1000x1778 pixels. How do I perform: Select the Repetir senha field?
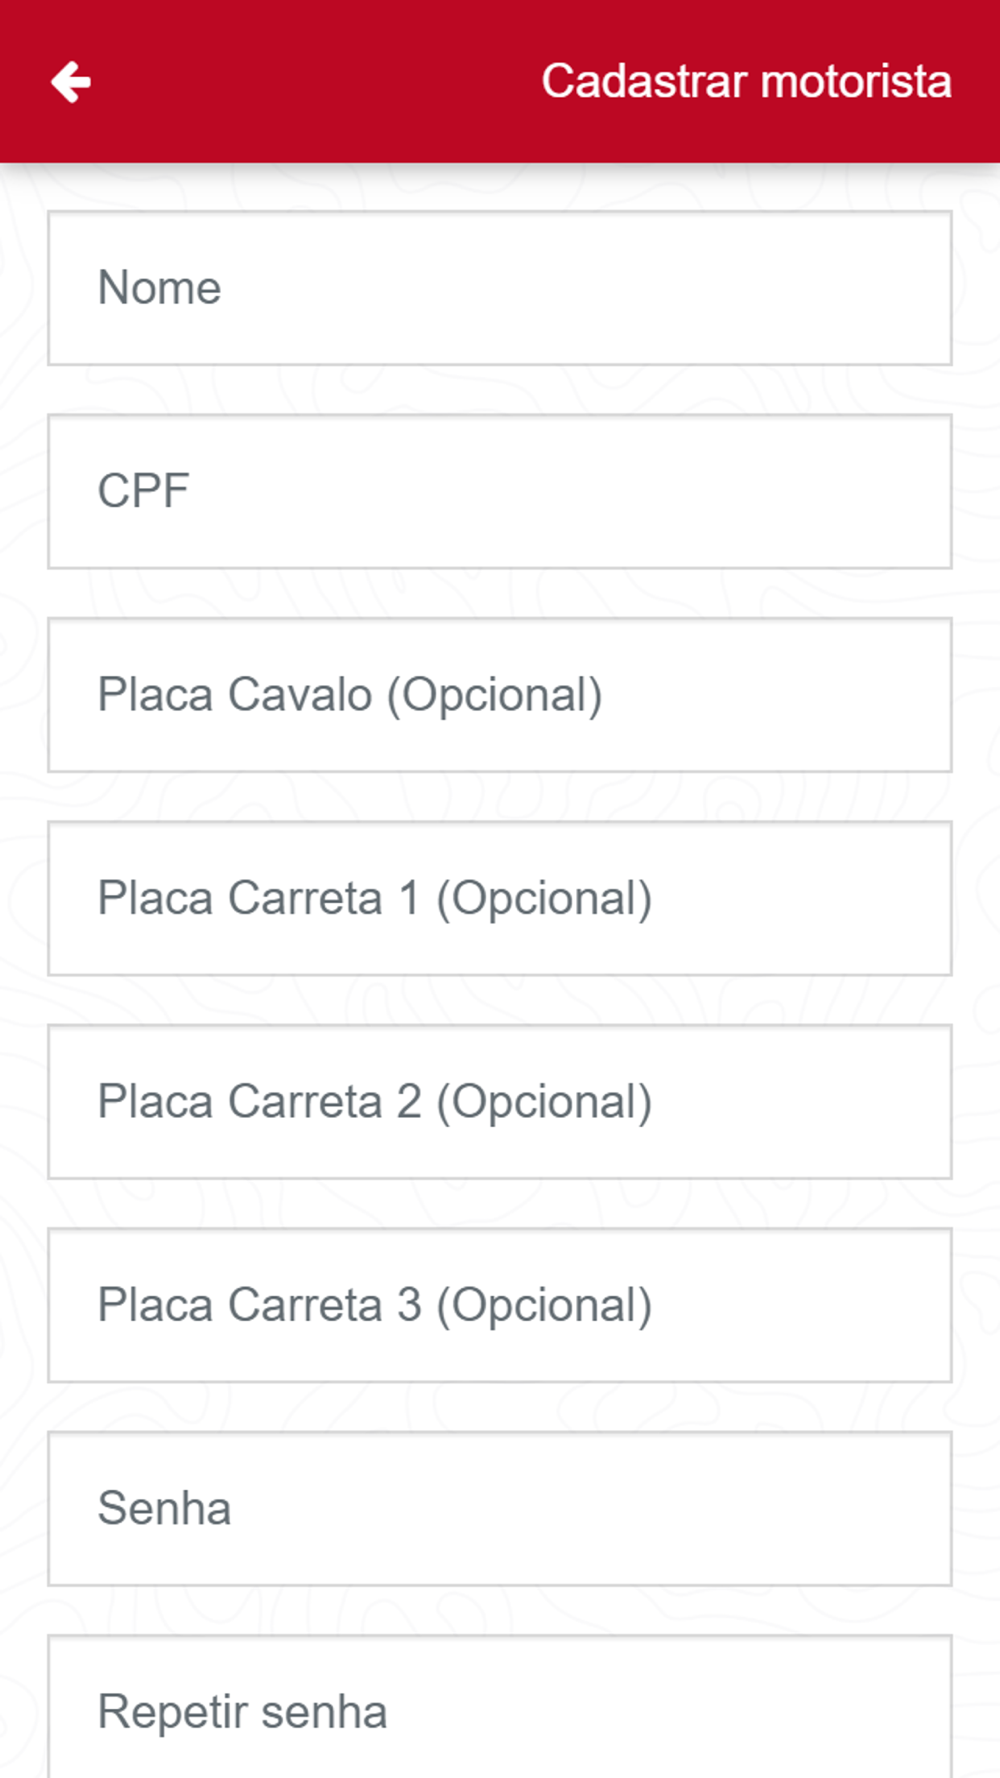pyautogui.click(x=500, y=1707)
